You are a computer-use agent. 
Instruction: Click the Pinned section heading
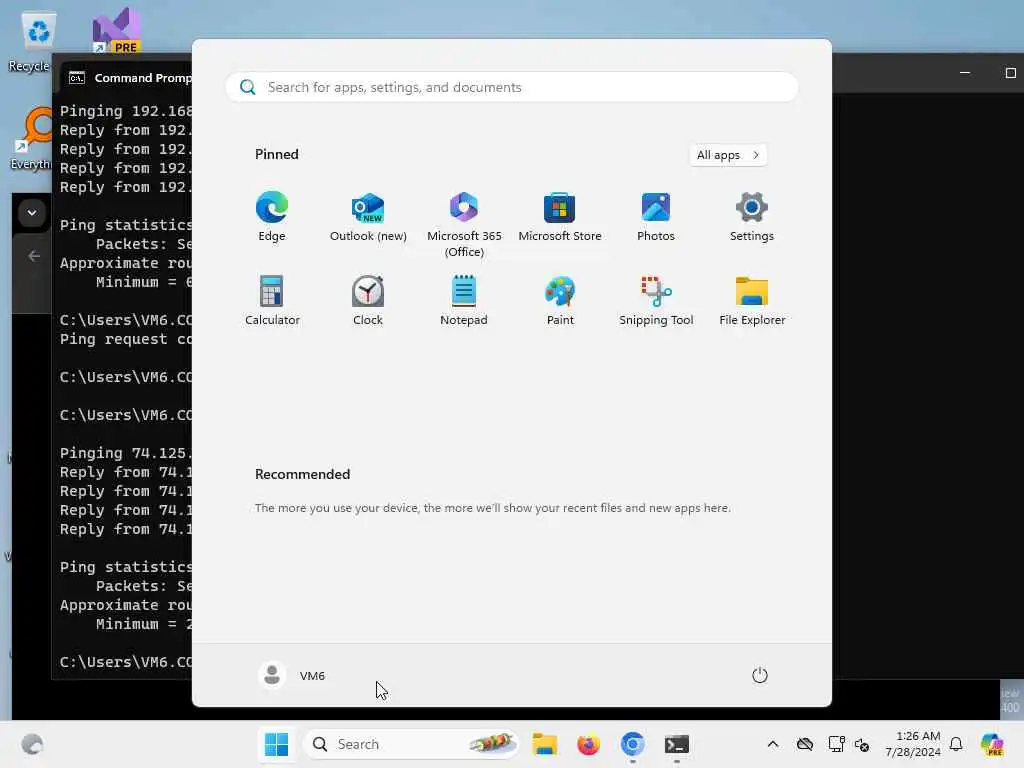point(276,154)
